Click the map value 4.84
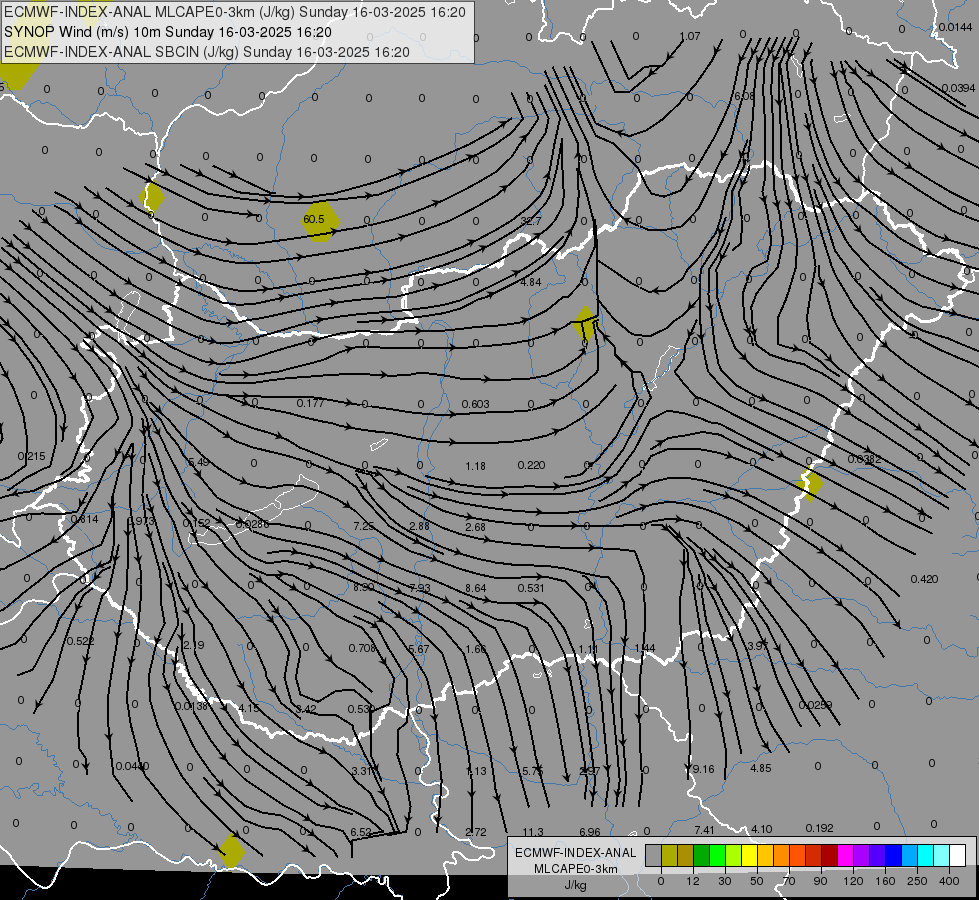The image size is (979, 900). (531, 282)
